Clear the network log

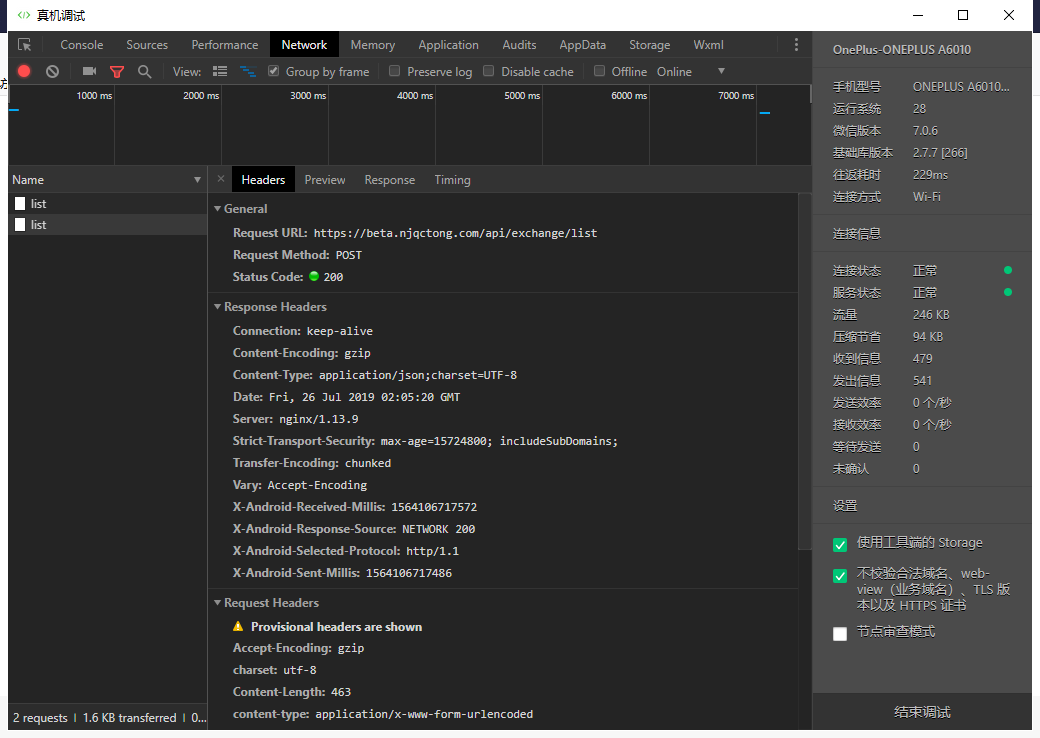[52, 72]
